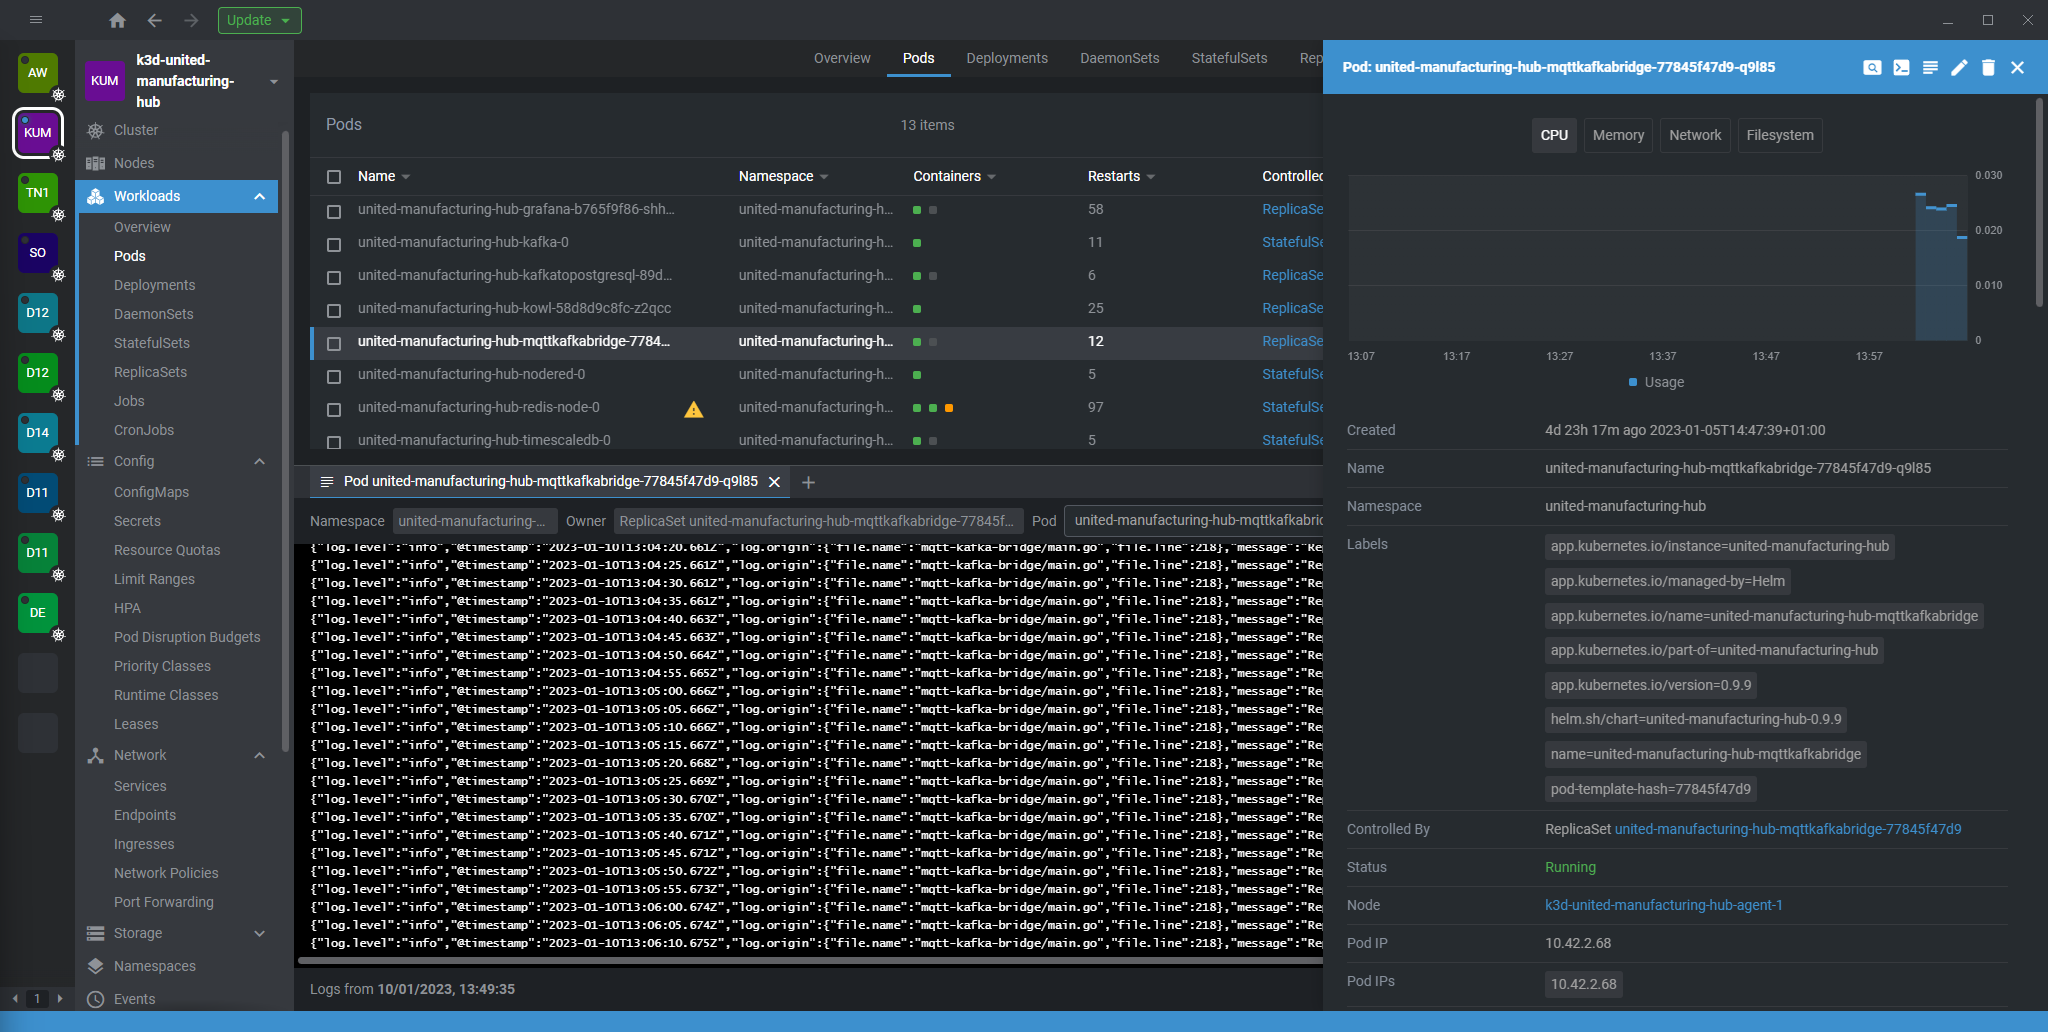Open the k3d-united-manufacturing-hub-agent-1 node link
This screenshot has height=1032, width=2048.
(x=1664, y=905)
